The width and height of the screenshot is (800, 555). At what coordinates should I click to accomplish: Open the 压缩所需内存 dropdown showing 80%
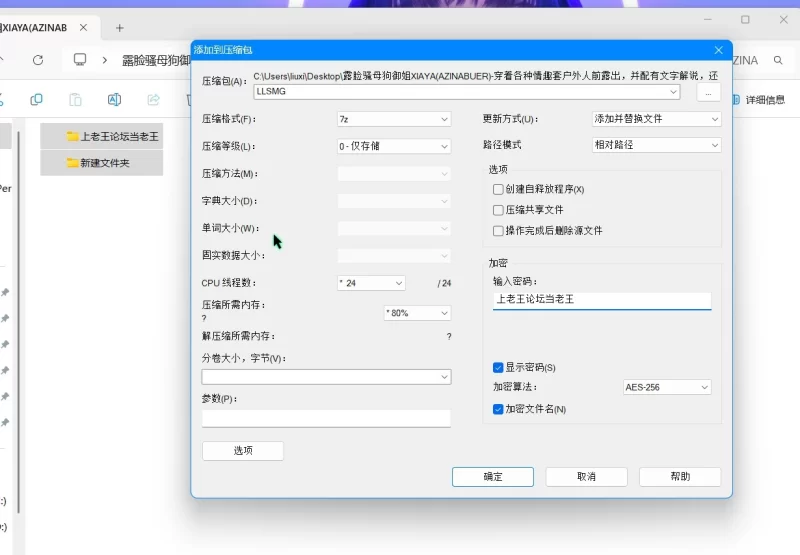click(x=417, y=313)
